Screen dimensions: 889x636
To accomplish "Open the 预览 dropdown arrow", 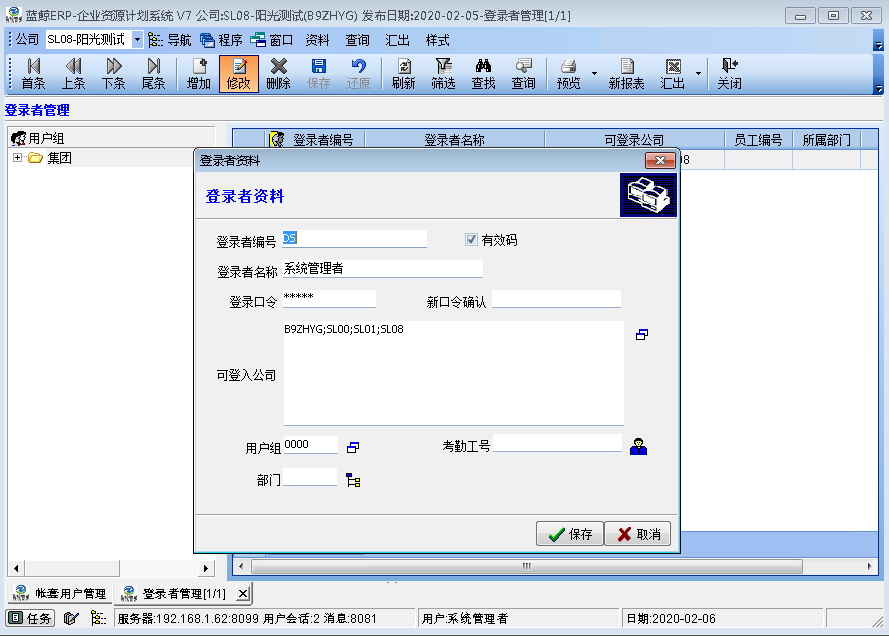I will 594,74.
